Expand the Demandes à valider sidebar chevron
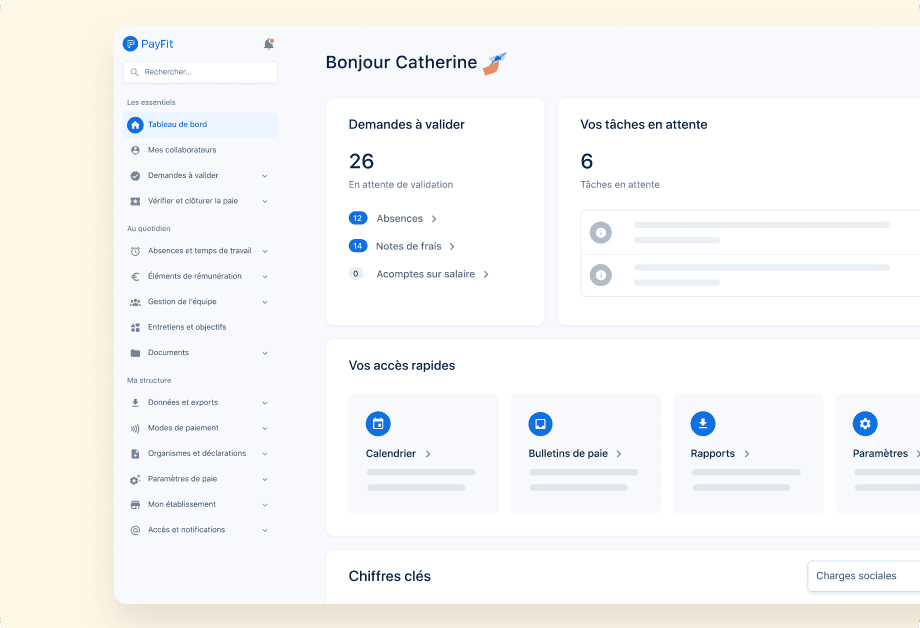920x628 pixels. click(265, 176)
